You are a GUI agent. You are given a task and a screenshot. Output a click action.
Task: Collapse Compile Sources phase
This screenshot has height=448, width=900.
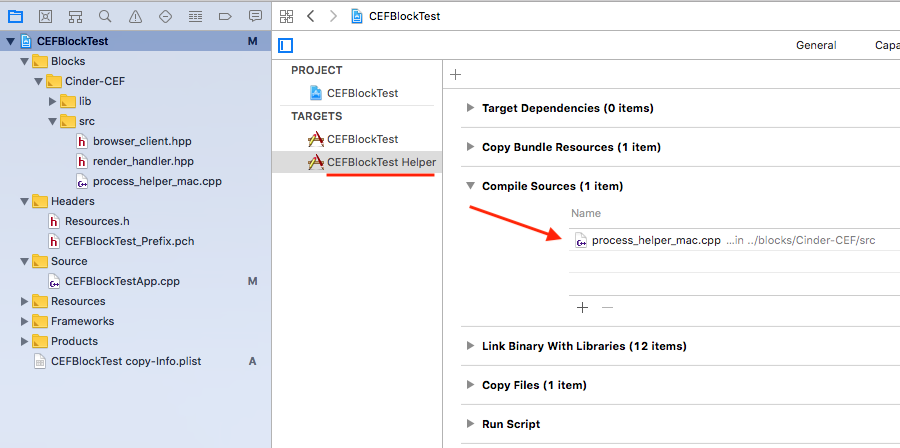471,186
